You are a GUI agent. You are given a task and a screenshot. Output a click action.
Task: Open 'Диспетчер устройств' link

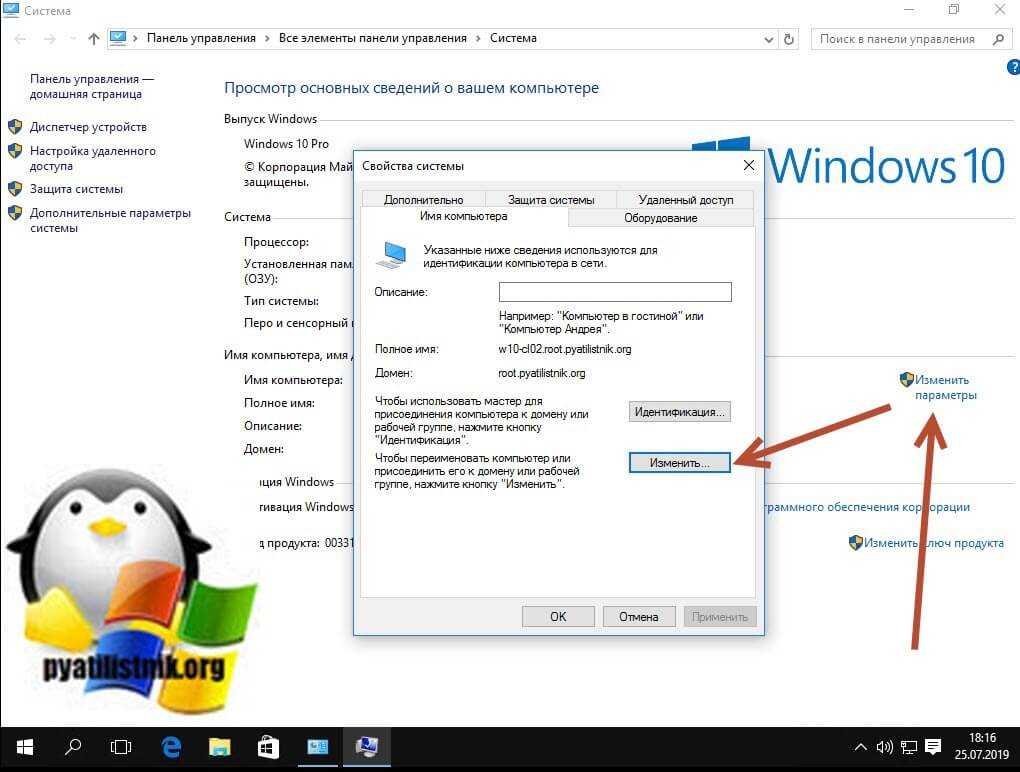click(88, 127)
